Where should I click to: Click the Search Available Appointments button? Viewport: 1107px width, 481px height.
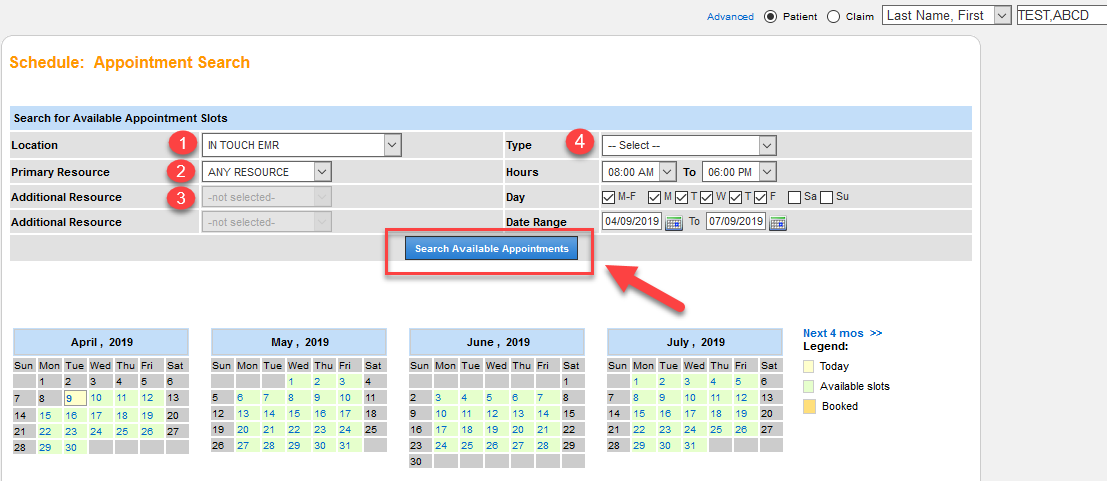pos(491,249)
